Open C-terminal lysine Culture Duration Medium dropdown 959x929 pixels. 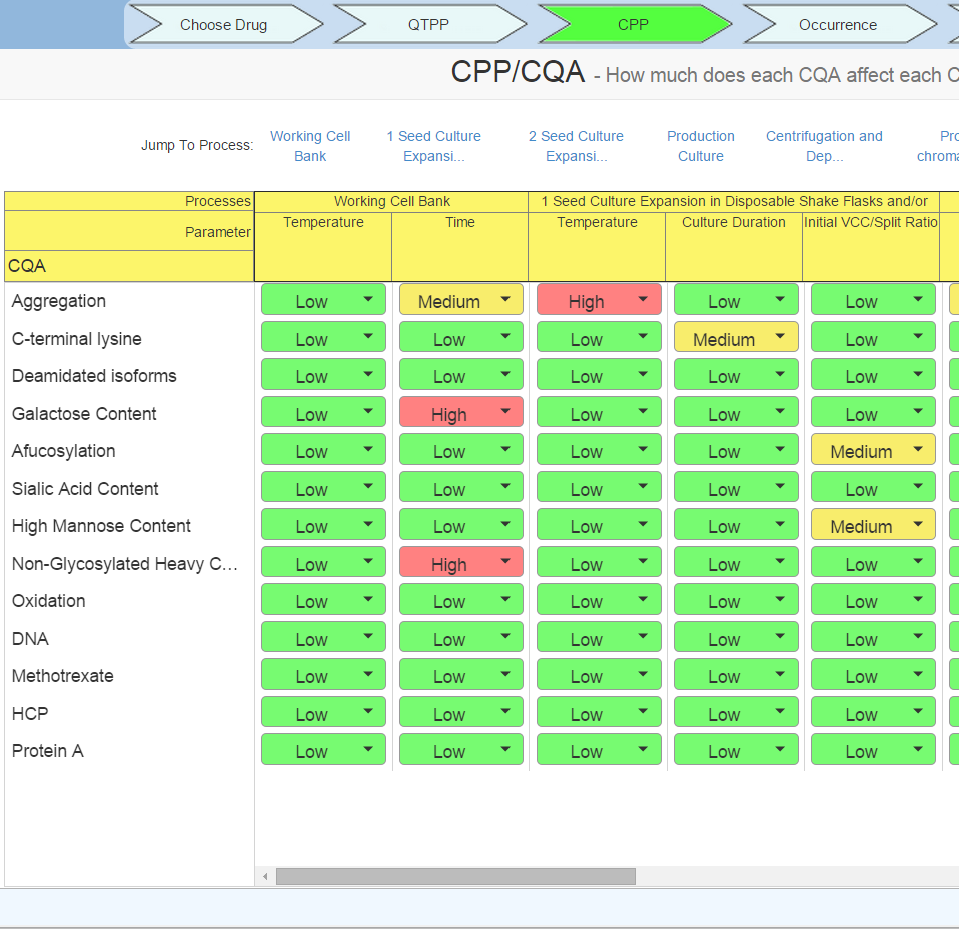coord(736,338)
